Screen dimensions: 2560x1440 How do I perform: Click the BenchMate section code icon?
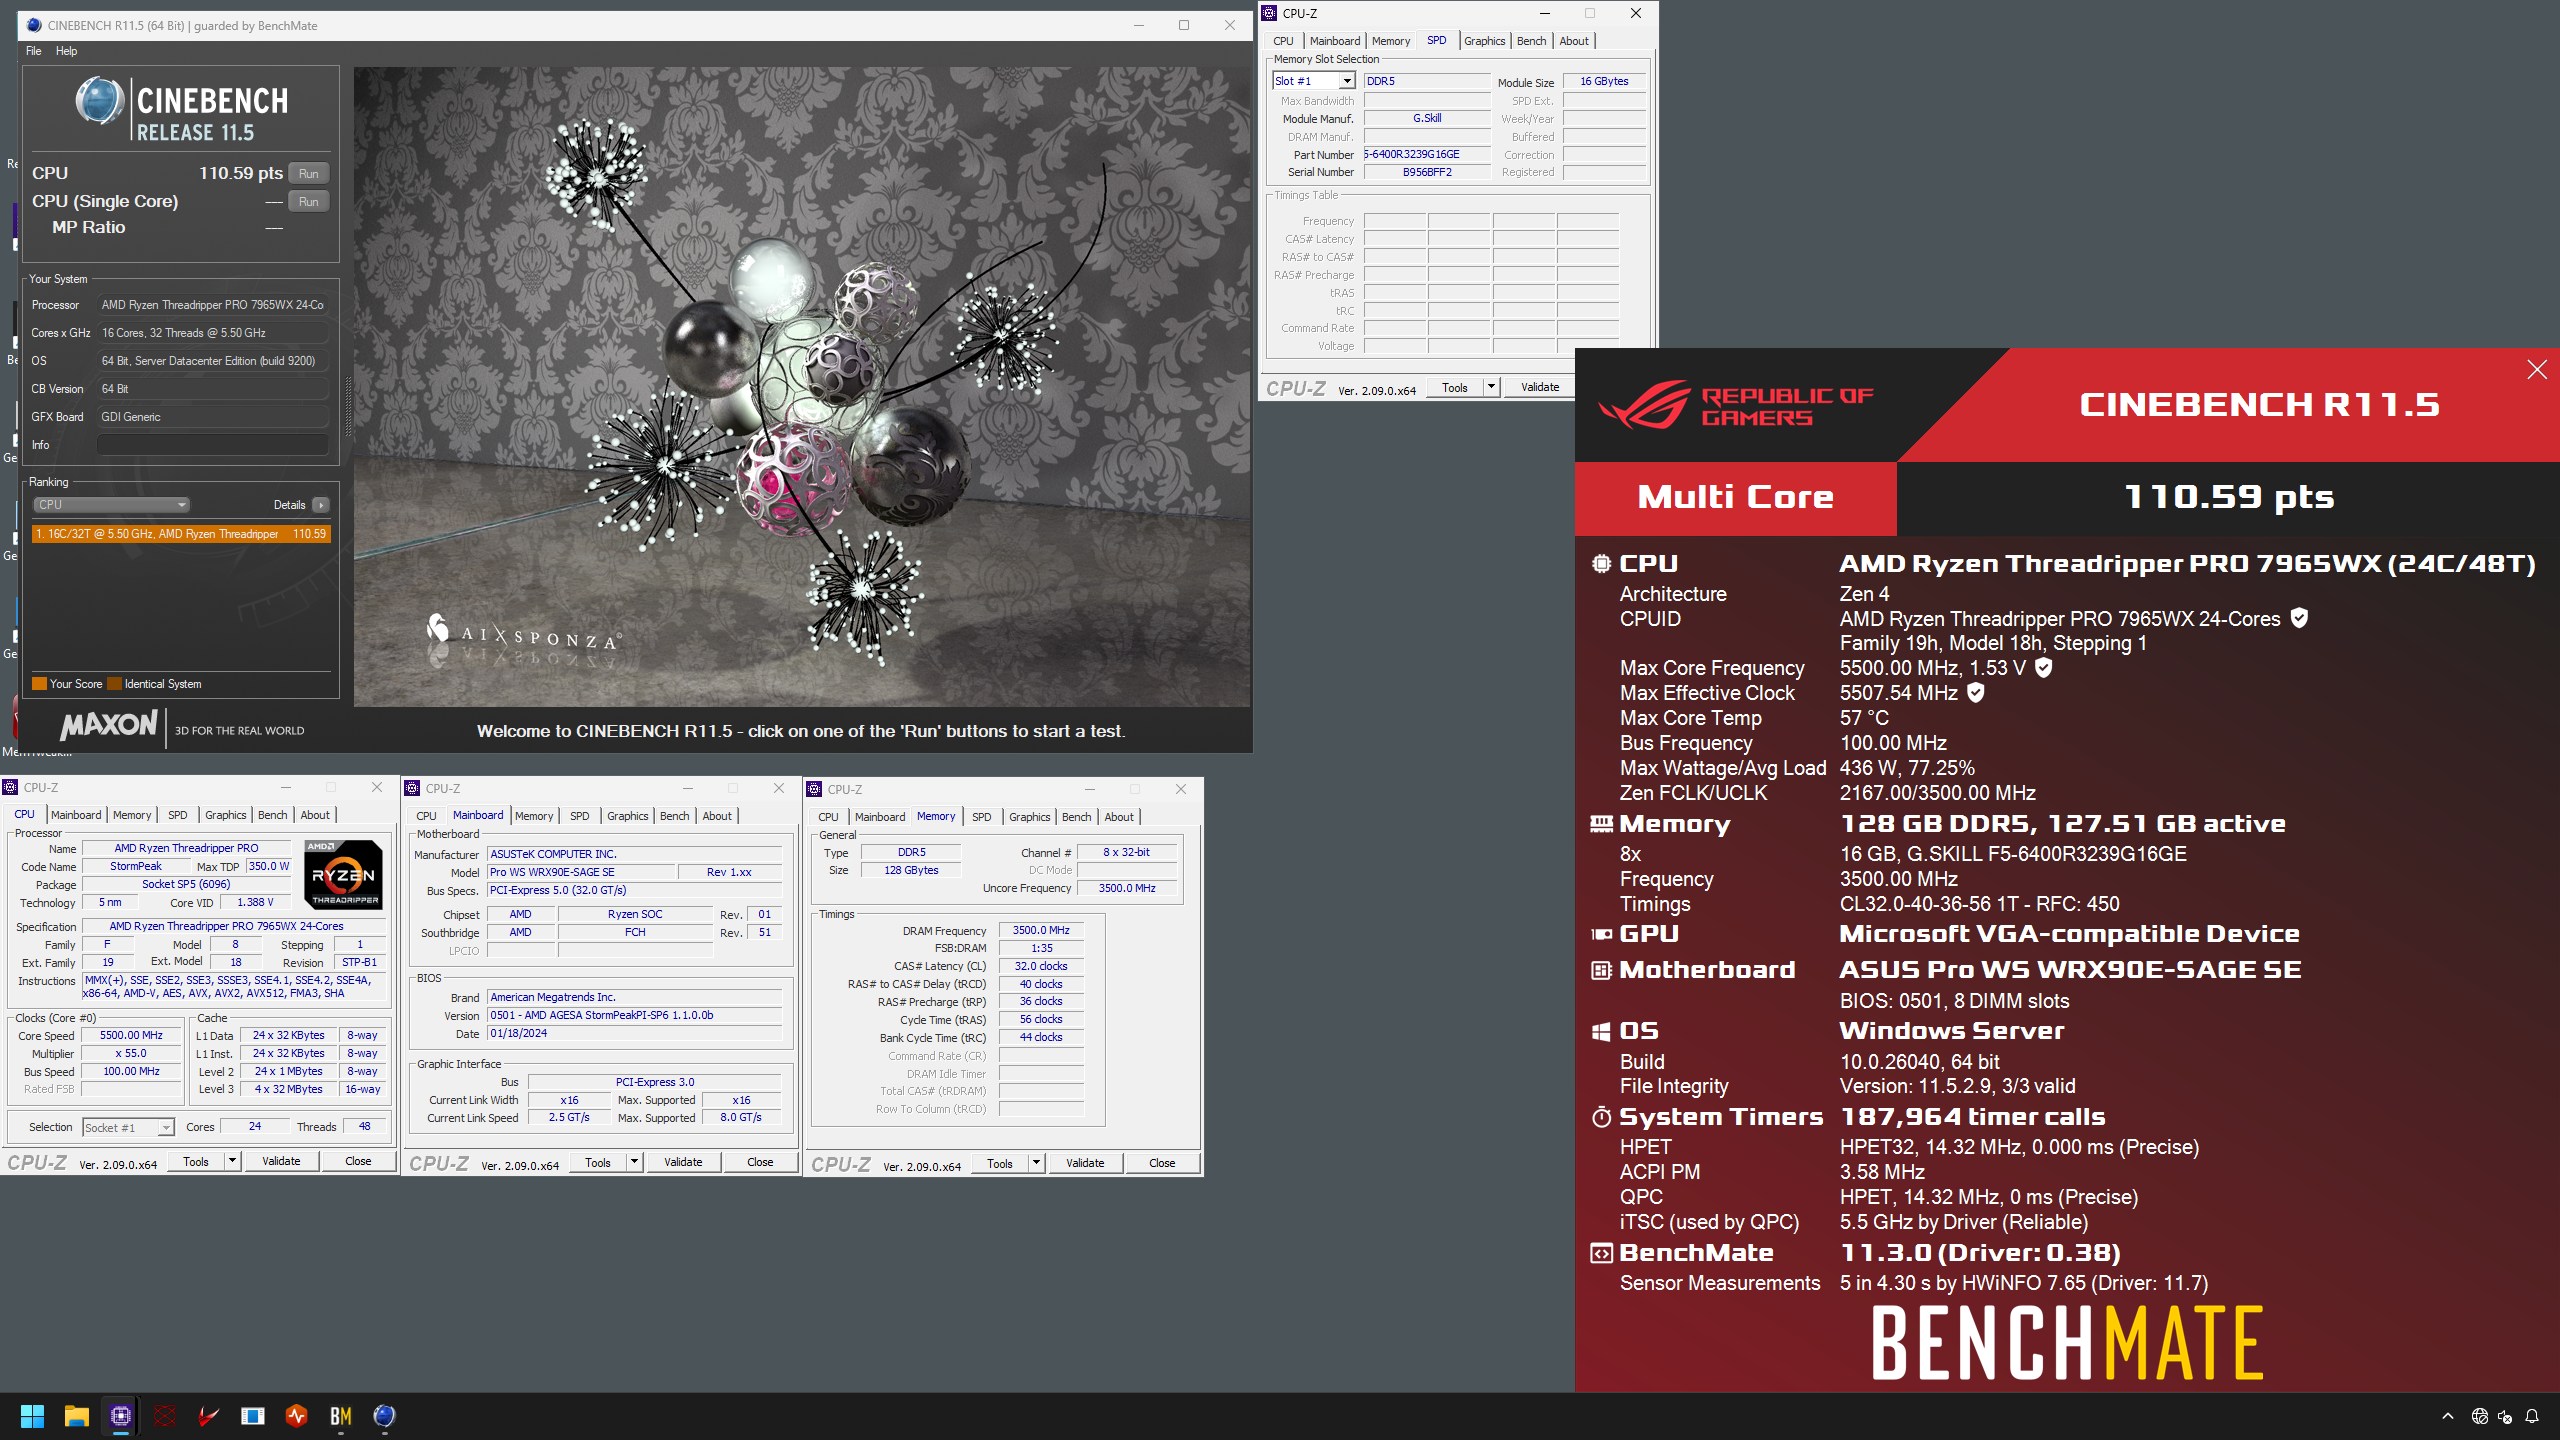coord(1601,1253)
